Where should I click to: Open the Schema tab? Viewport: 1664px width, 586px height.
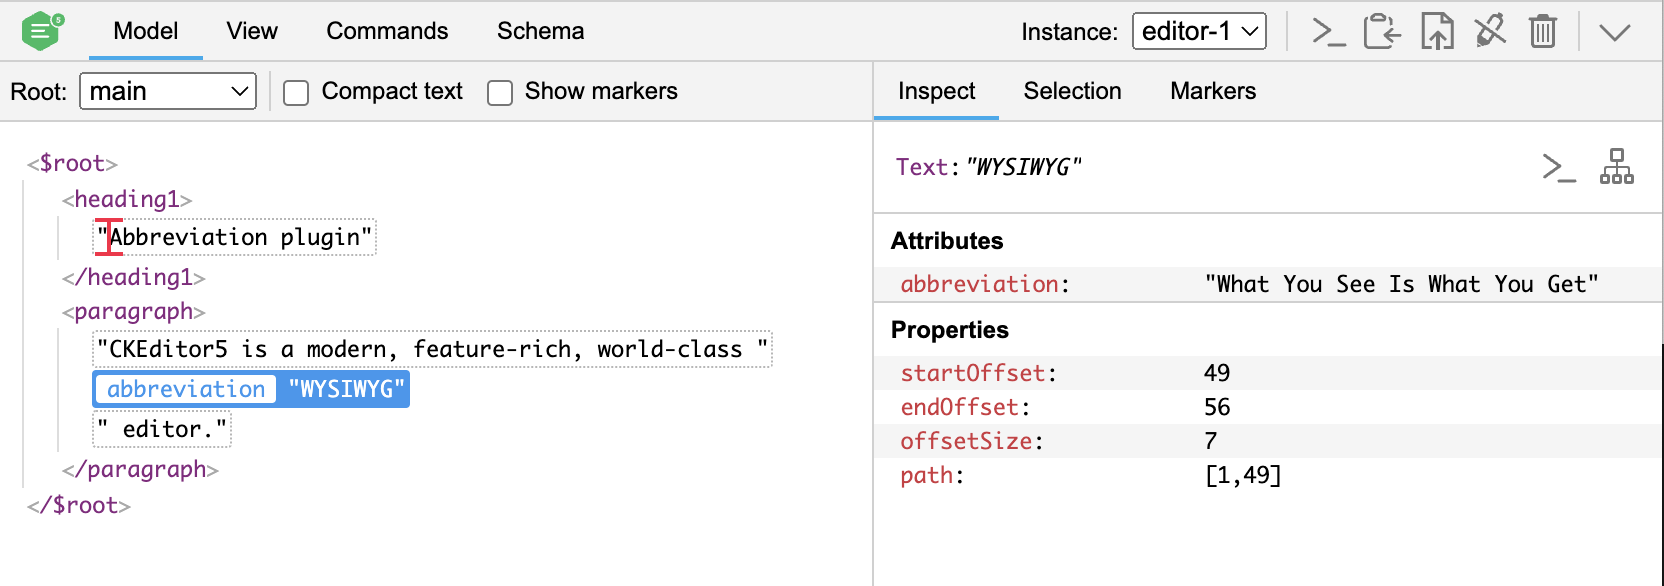pyautogui.click(x=540, y=31)
